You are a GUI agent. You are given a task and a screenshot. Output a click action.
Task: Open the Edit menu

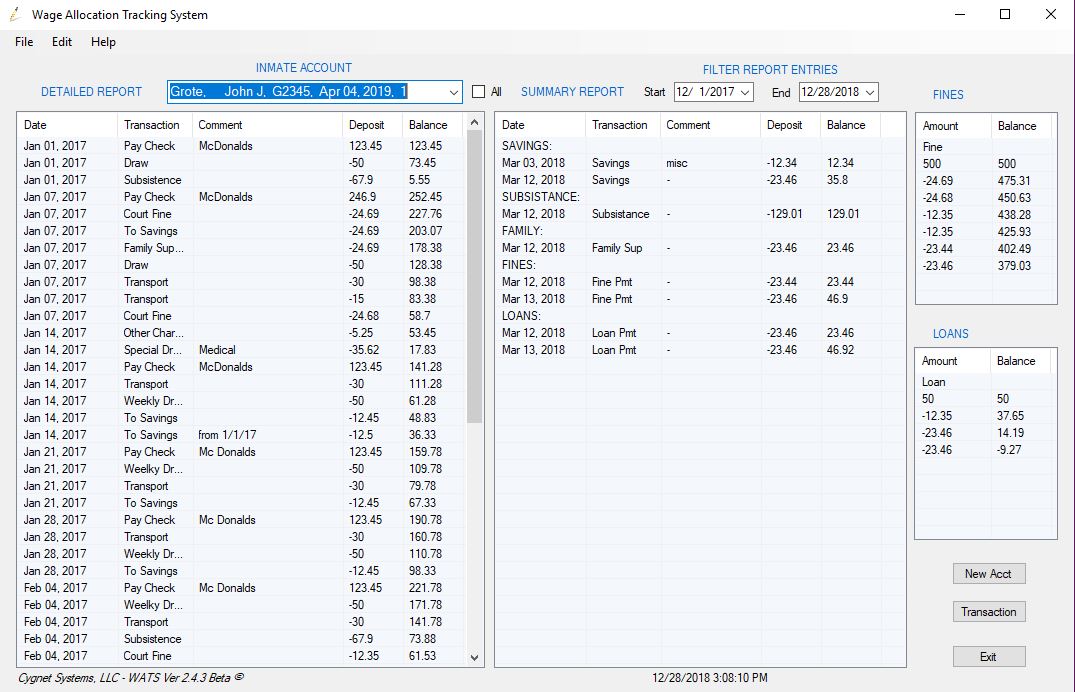point(62,42)
